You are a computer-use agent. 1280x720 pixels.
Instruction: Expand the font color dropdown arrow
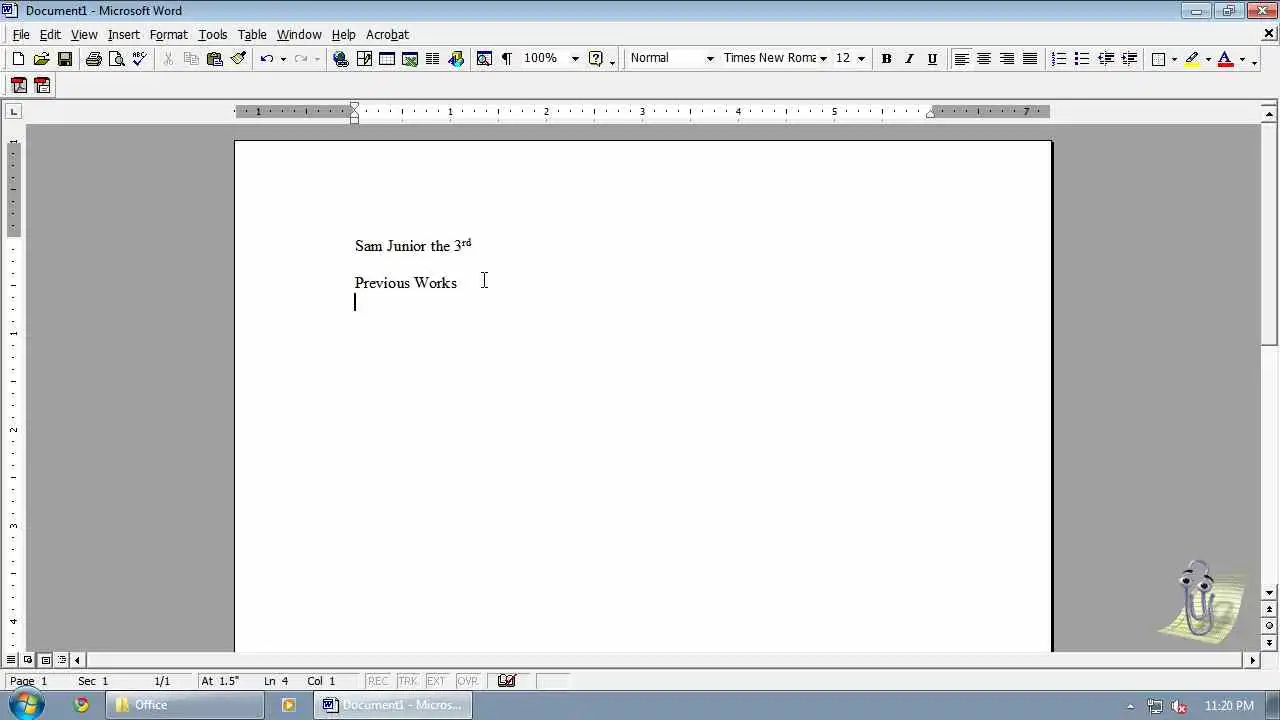(x=1242, y=59)
